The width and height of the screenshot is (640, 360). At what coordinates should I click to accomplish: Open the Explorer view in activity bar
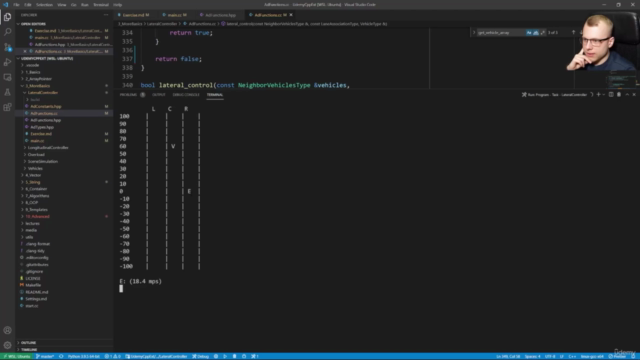pyautogui.click(x=7, y=17)
